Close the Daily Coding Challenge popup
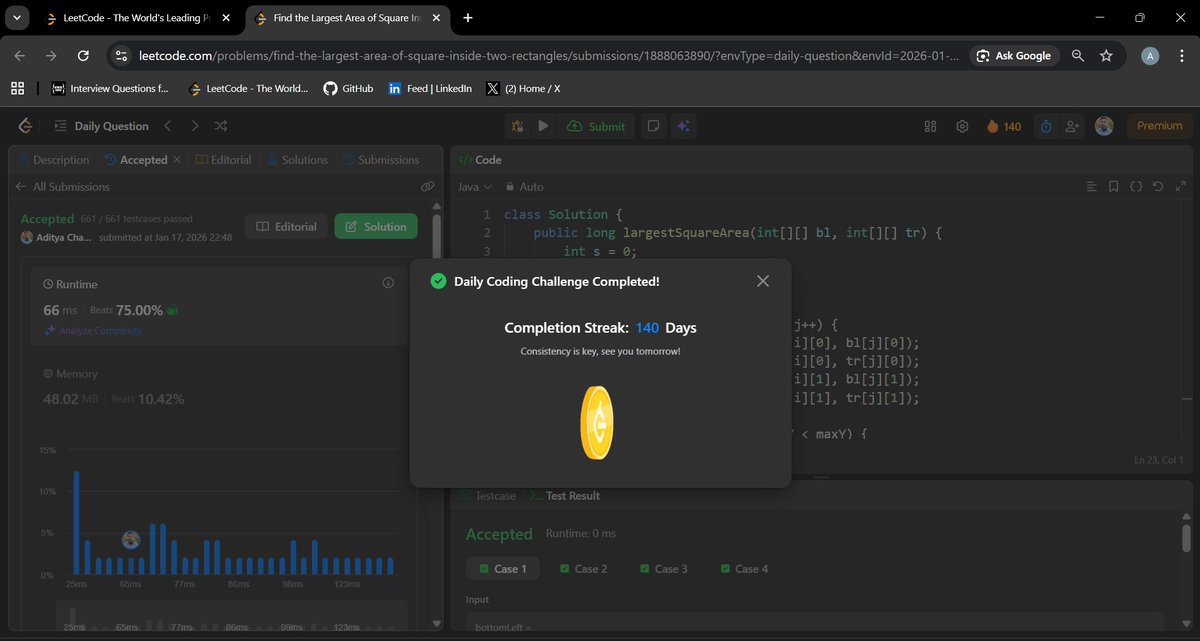 [763, 281]
